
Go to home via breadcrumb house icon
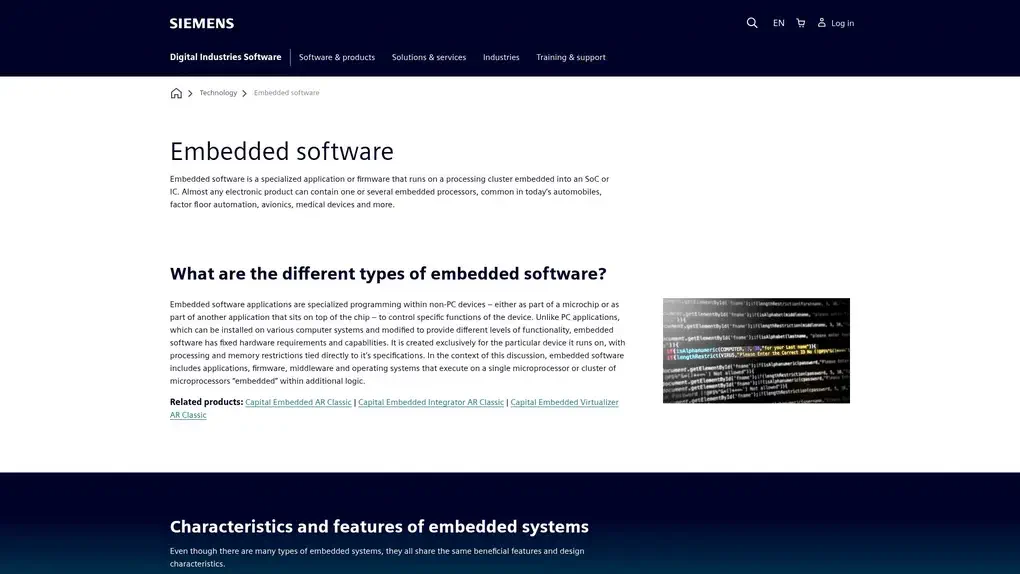pos(176,93)
